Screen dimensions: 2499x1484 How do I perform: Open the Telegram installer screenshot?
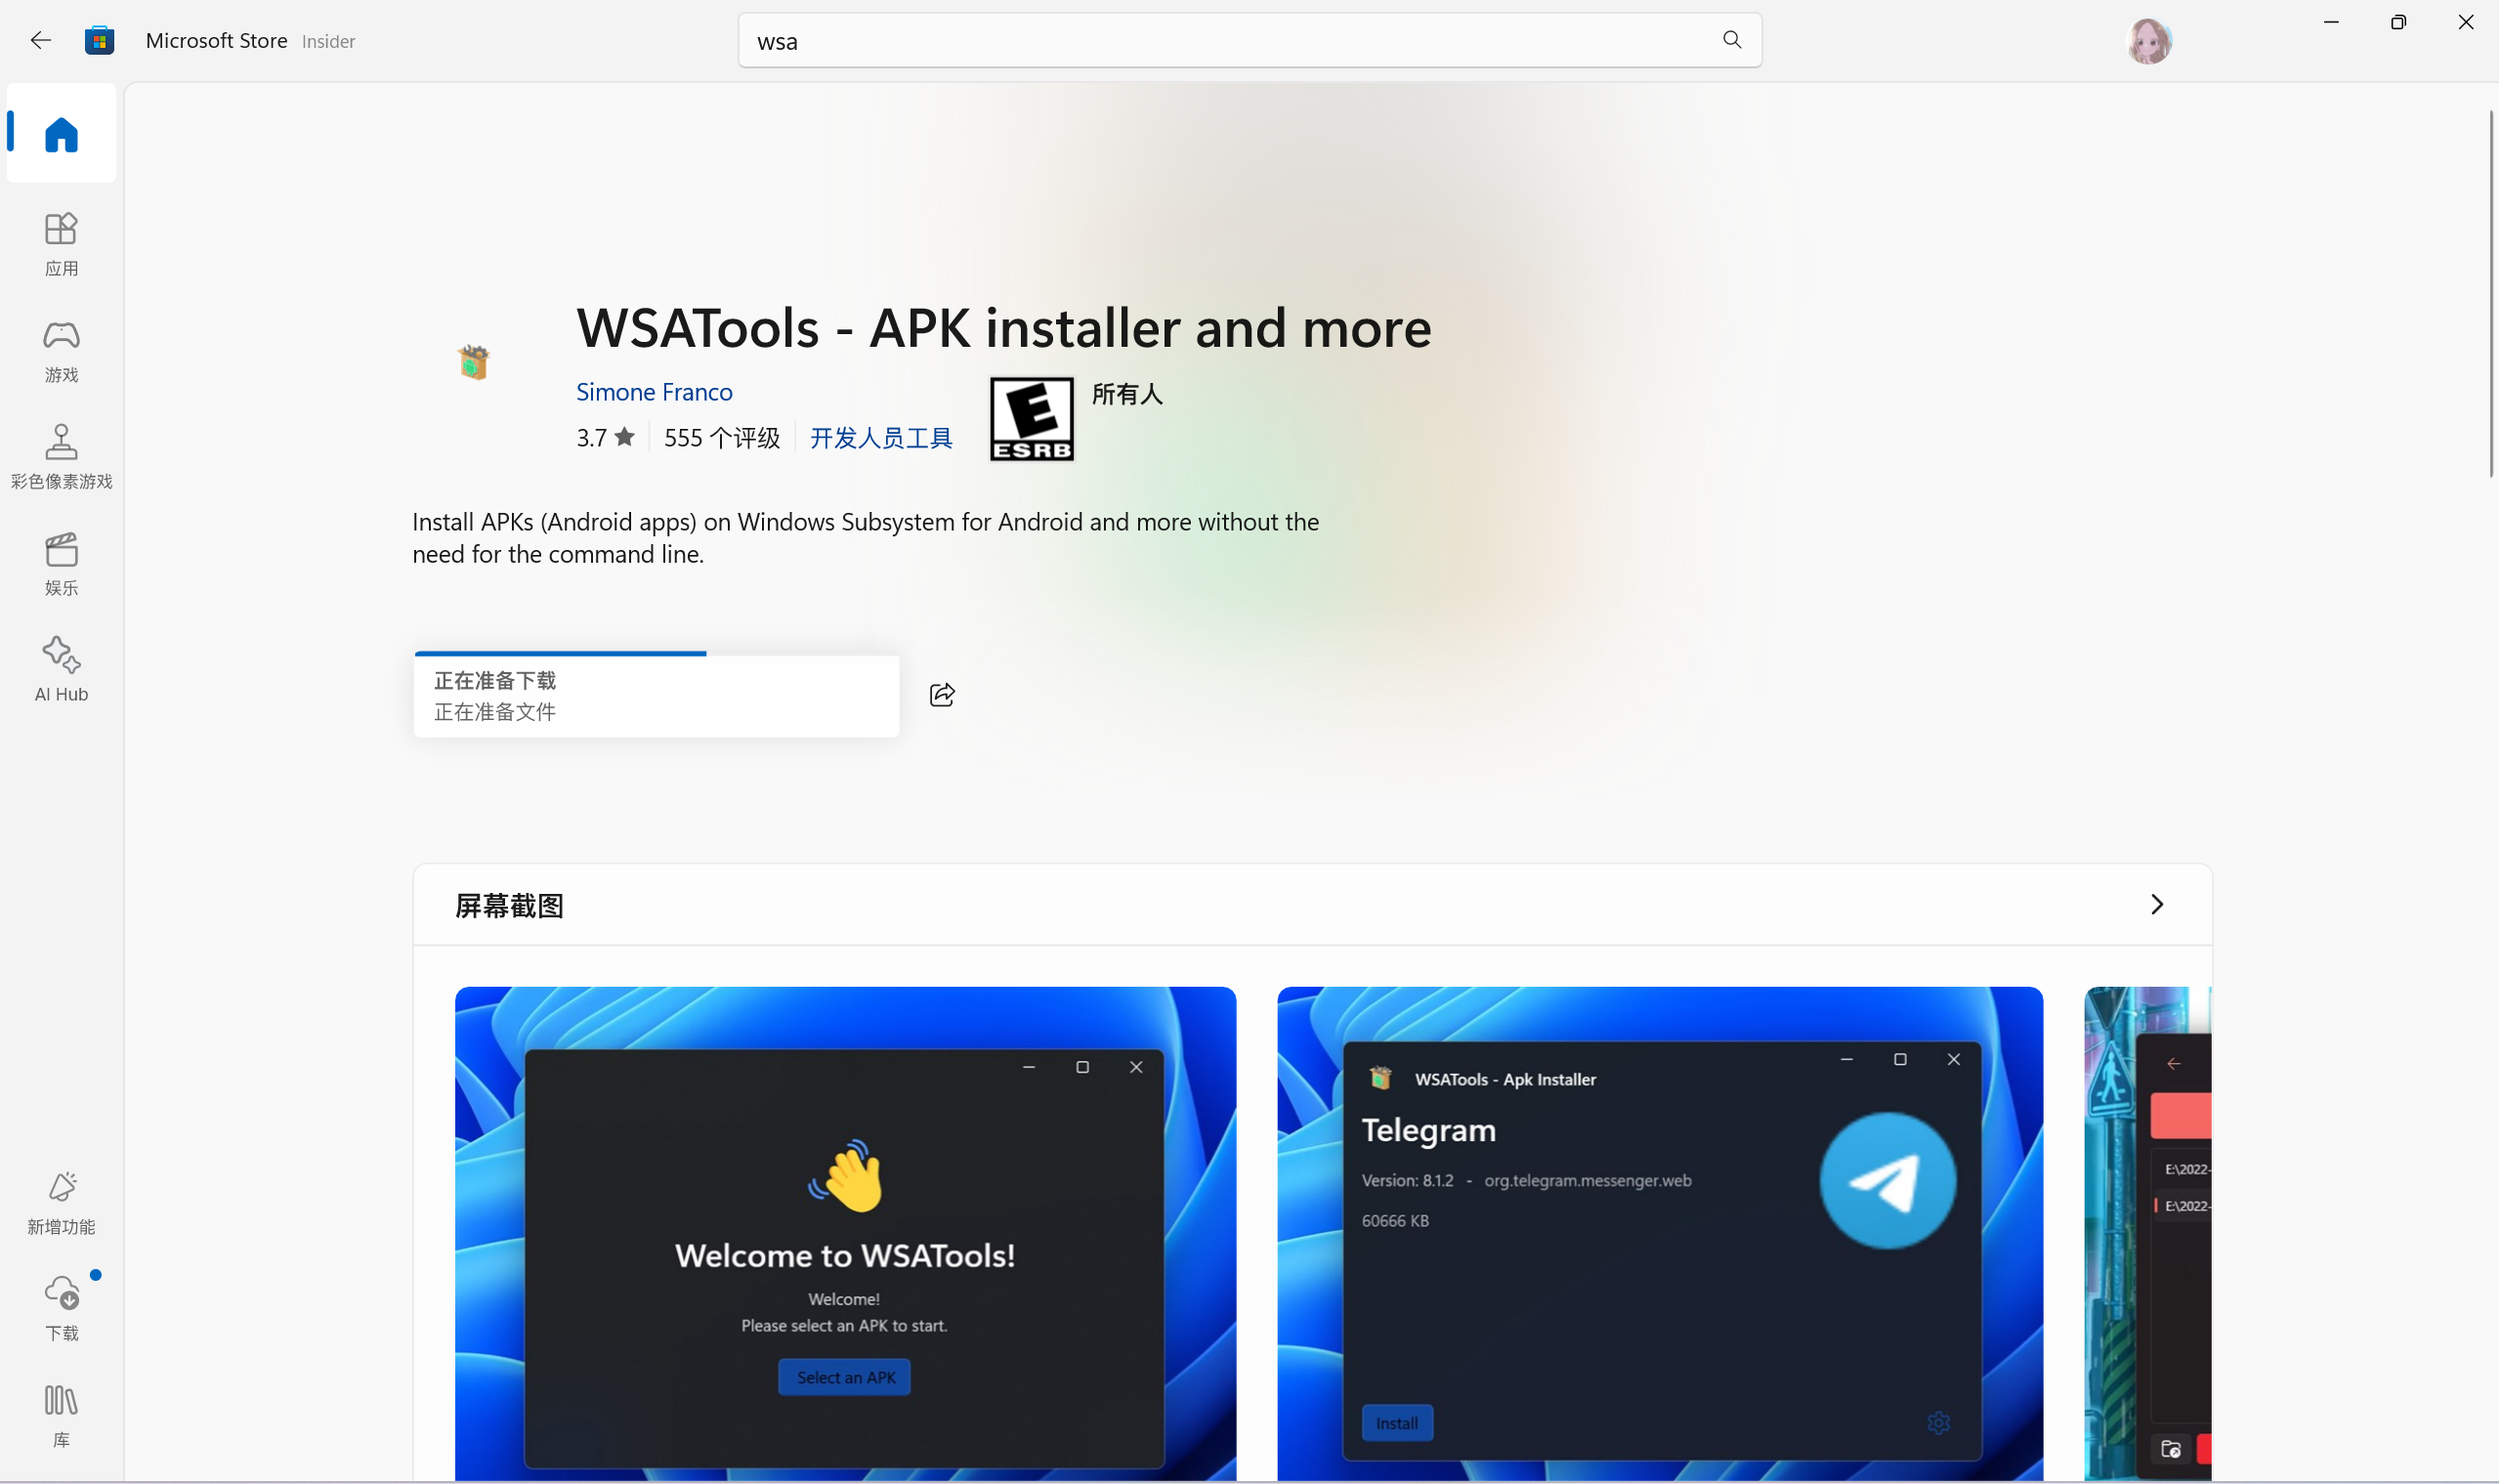[1659, 1232]
